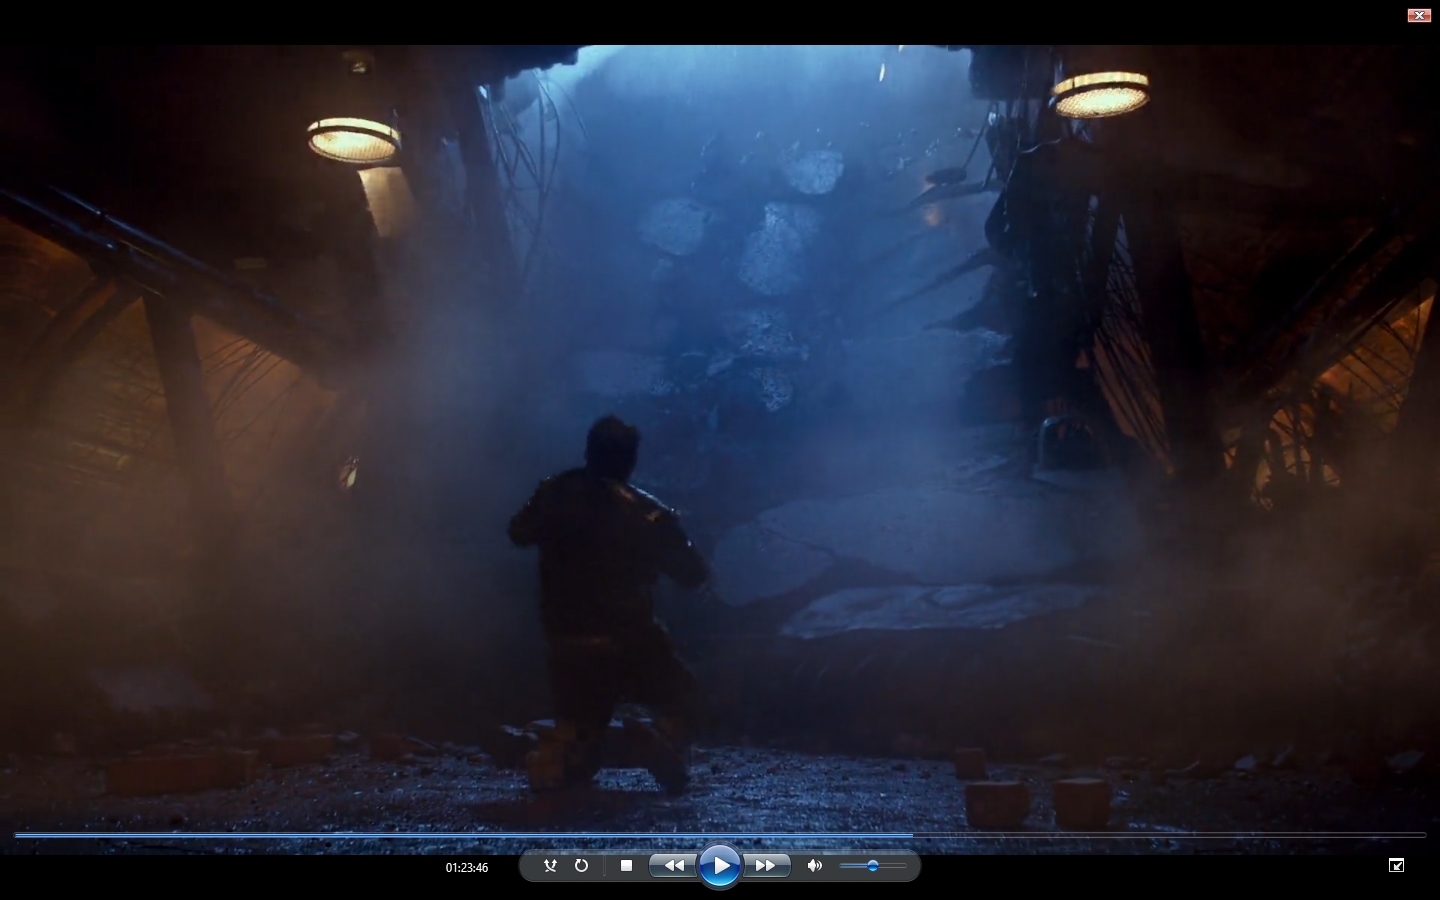Mute the audio speaker icon

815,866
